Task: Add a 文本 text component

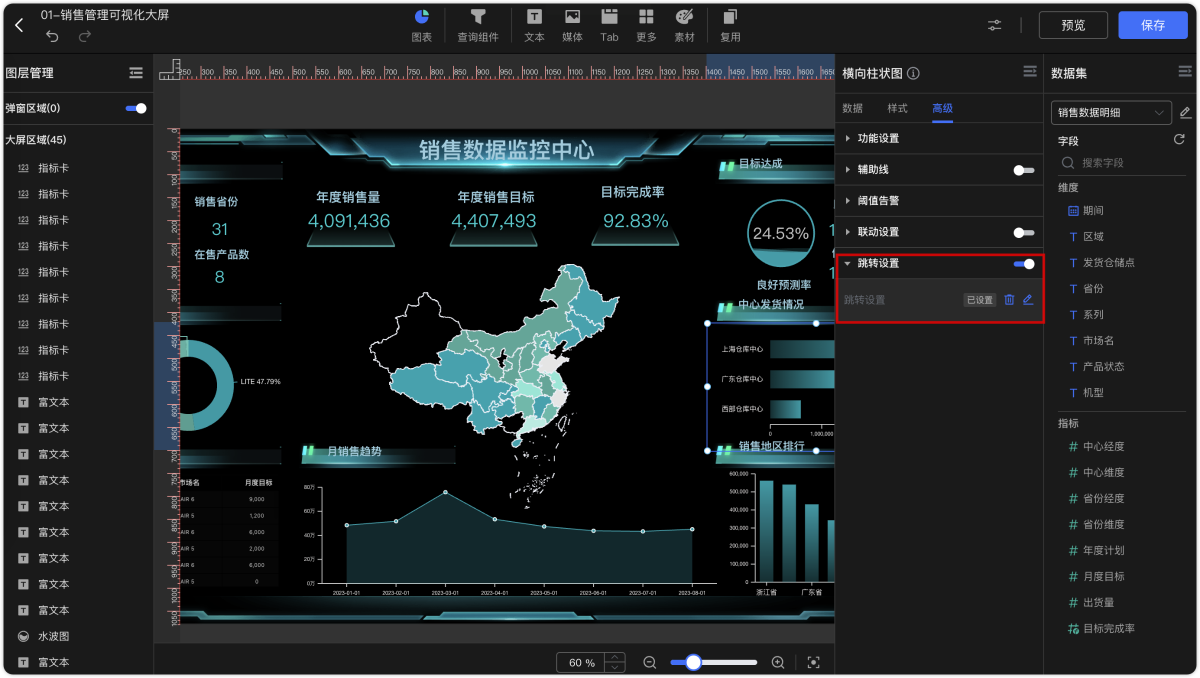Action: (535, 25)
